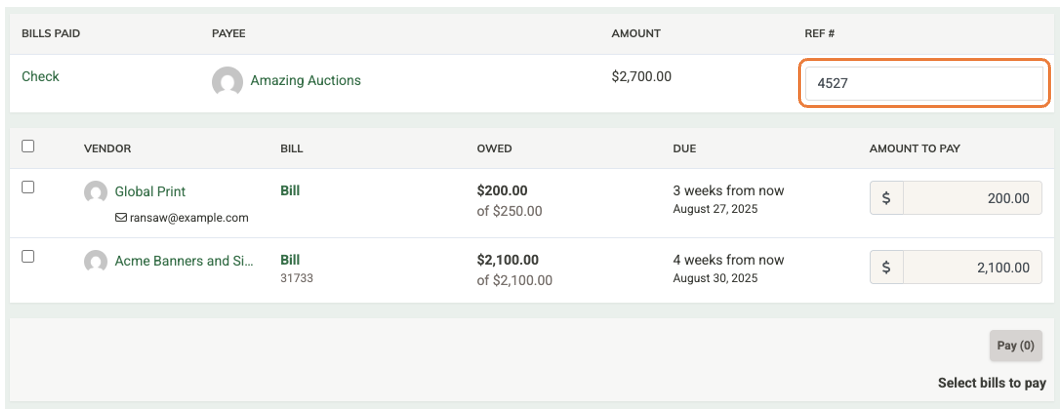Viewport: 1064px width, 413px height.
Task: Click the Global Print vendor avatar icon
Action: pyautogui.click(x=96, y=192)
